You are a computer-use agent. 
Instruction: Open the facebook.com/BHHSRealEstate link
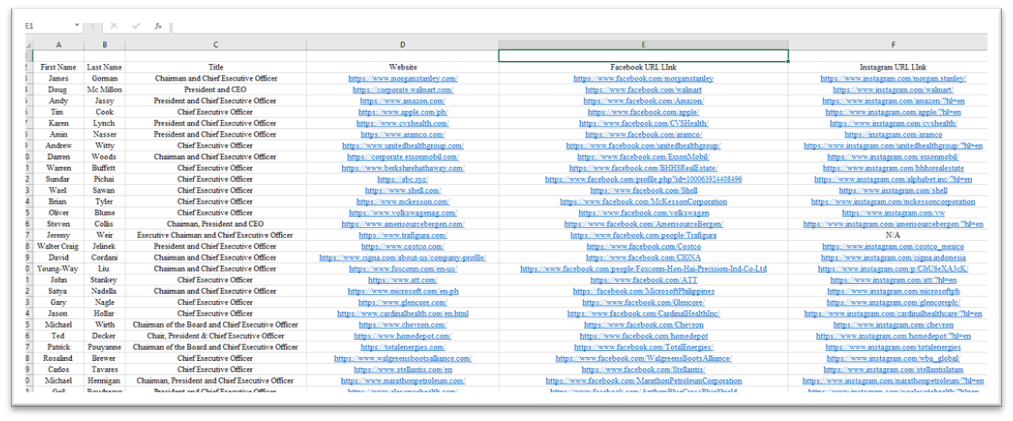pyautogui.click(x=643, y=168)
